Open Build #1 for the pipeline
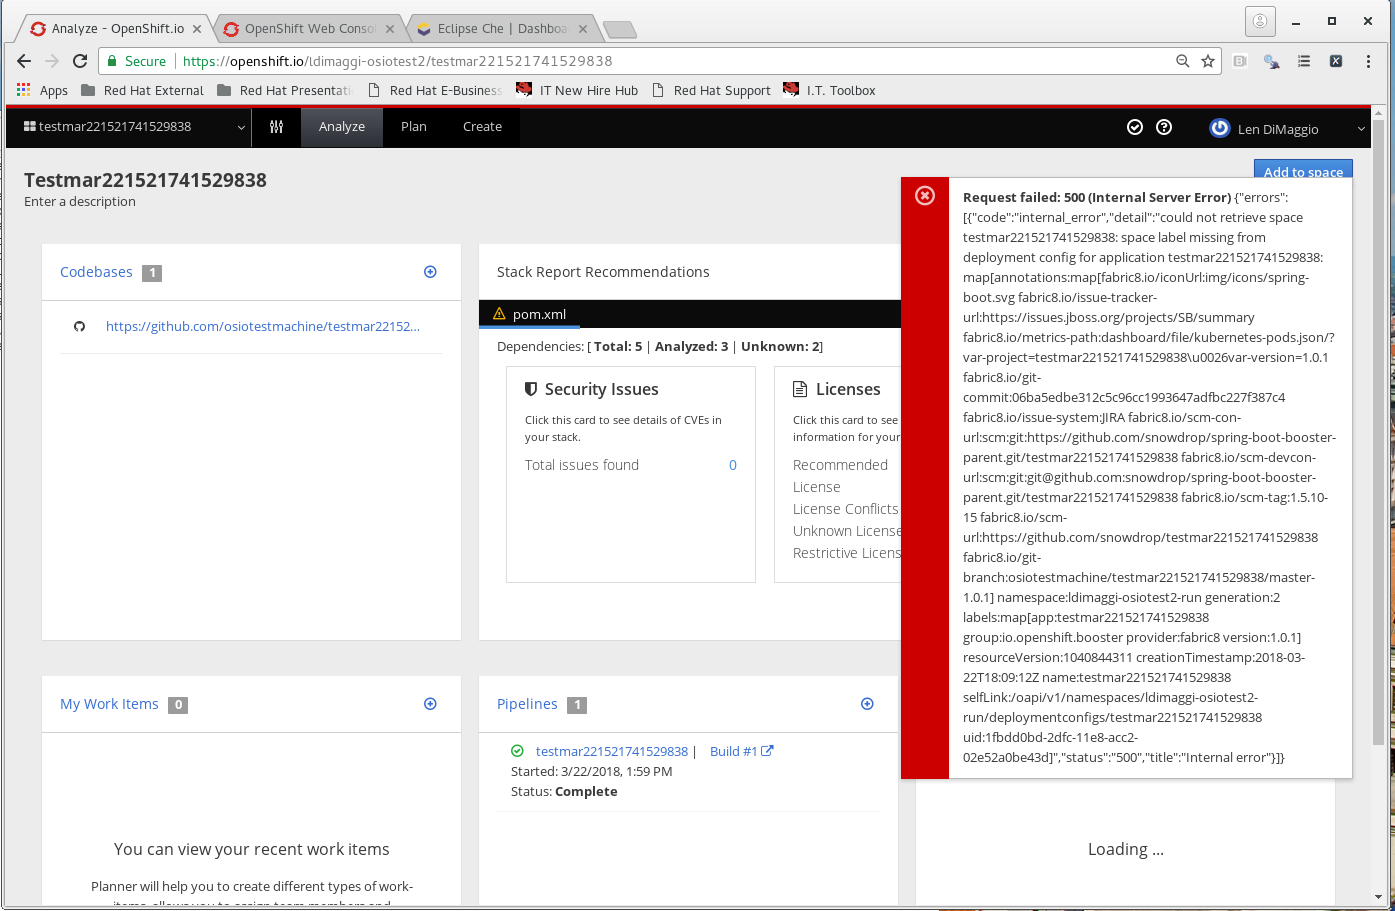This screenshot has height=911, width=1395. click(x=734, y=751)
